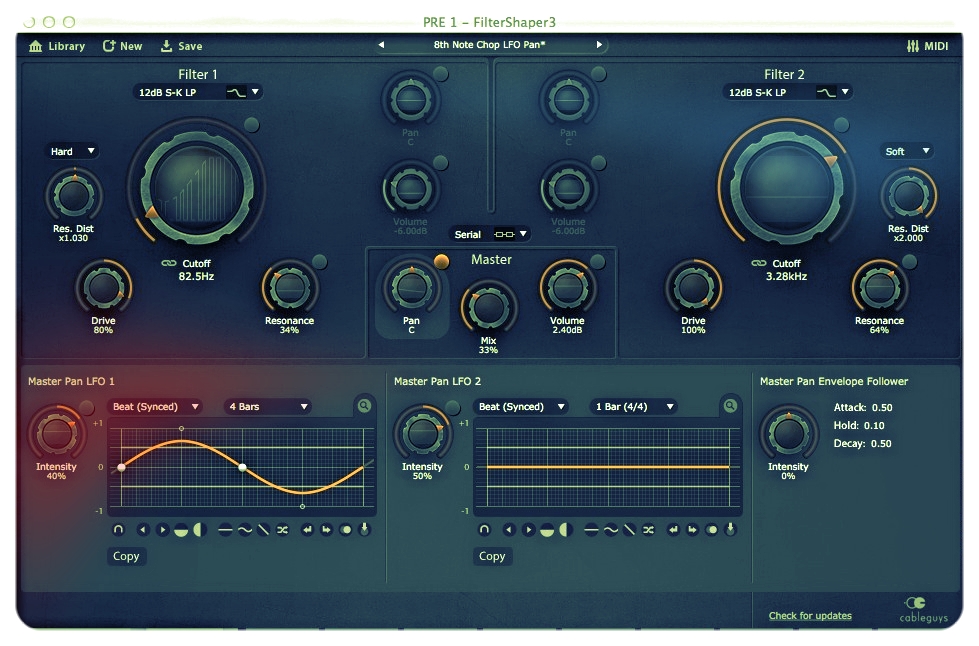This screenshot has width=979, height=646.
Task: Open Filter 2 type dropdown 12dB S-K LP
Action: point(787,92)
